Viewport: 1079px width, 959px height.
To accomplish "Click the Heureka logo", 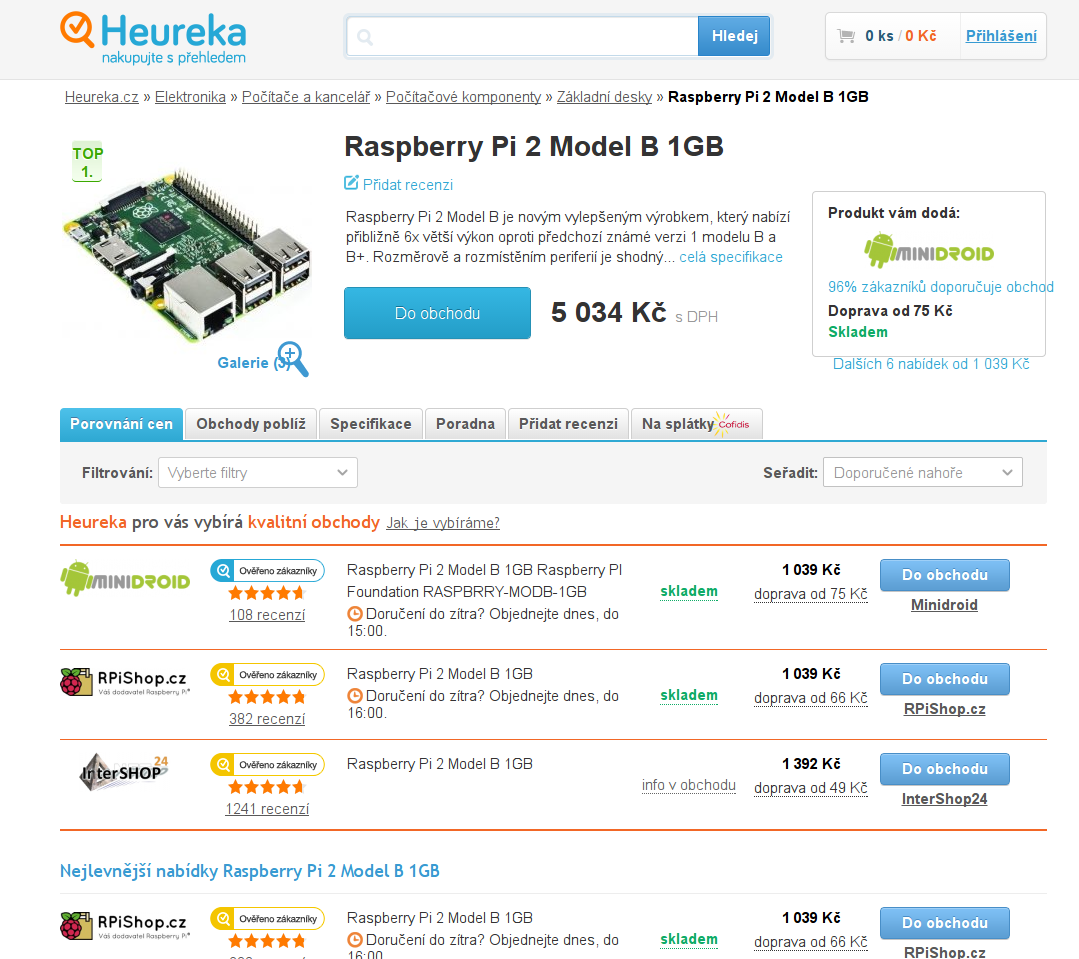I will tap(153, 39).
